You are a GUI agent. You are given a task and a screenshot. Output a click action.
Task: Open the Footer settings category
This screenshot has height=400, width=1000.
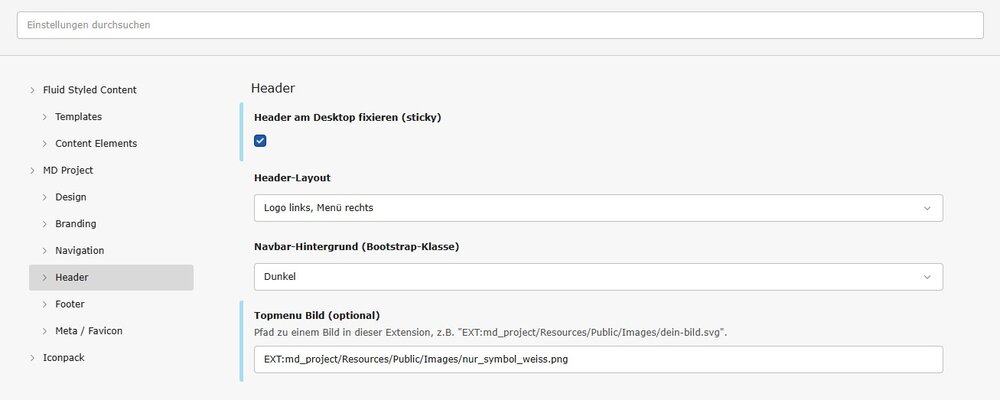click(x=70, y=304)
